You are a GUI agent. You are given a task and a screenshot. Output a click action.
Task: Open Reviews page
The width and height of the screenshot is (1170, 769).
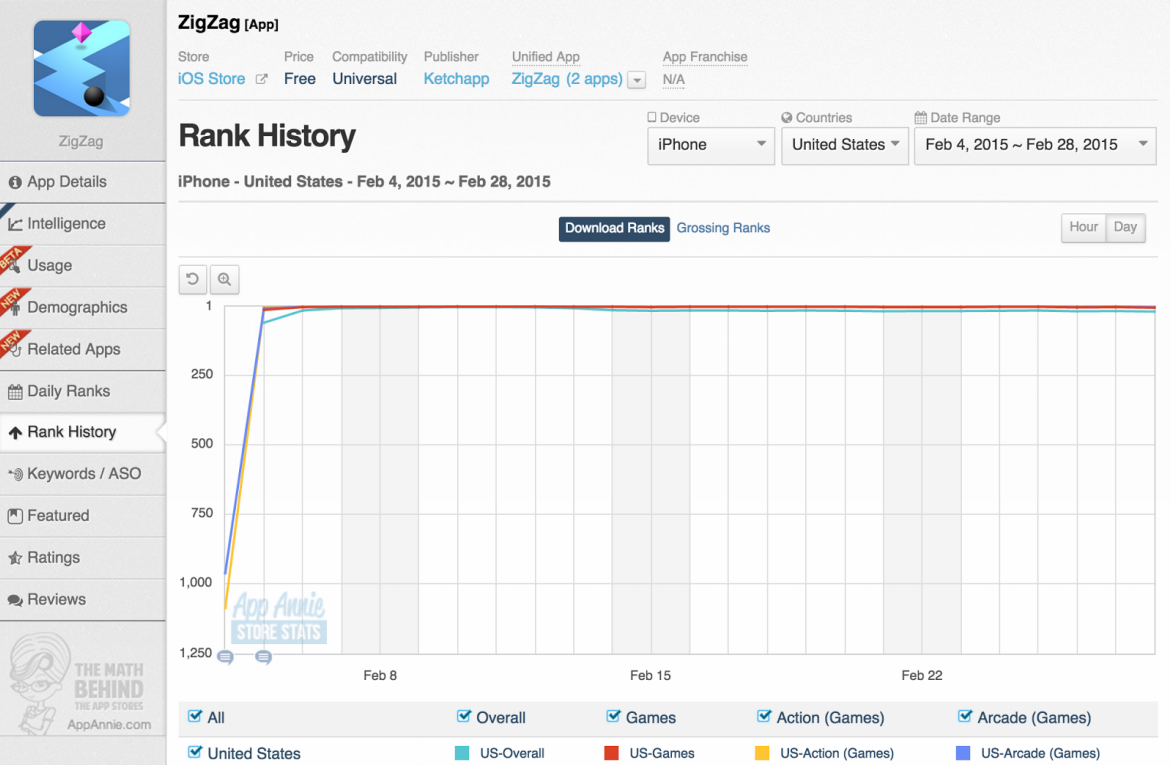[83, 599]
